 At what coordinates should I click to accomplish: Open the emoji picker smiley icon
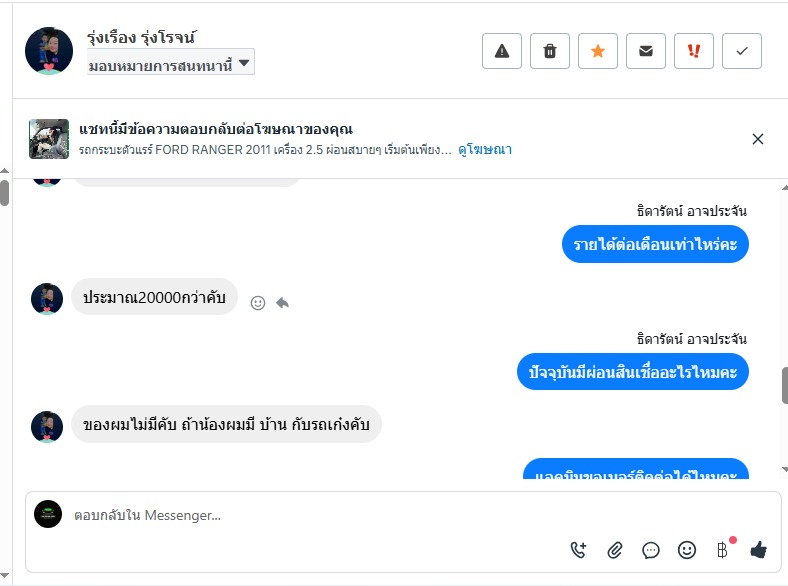tap(687, 549)
